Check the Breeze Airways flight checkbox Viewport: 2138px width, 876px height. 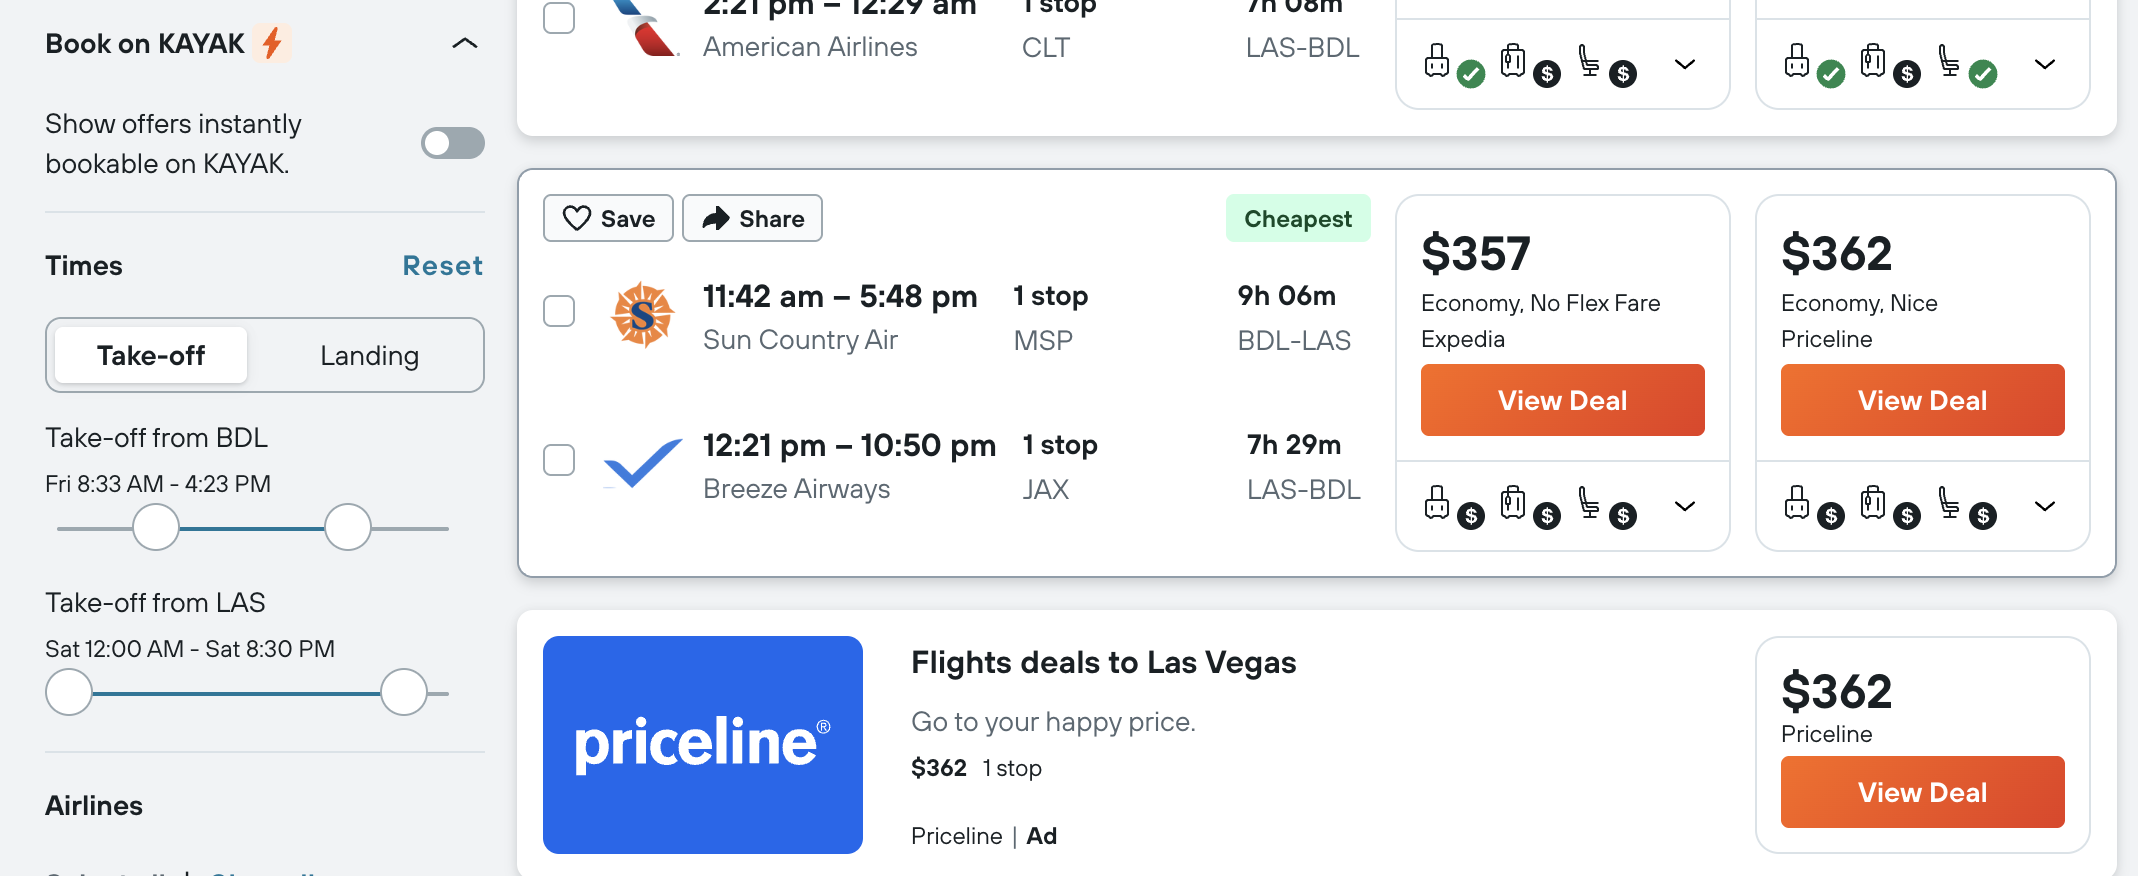point(559,460)
